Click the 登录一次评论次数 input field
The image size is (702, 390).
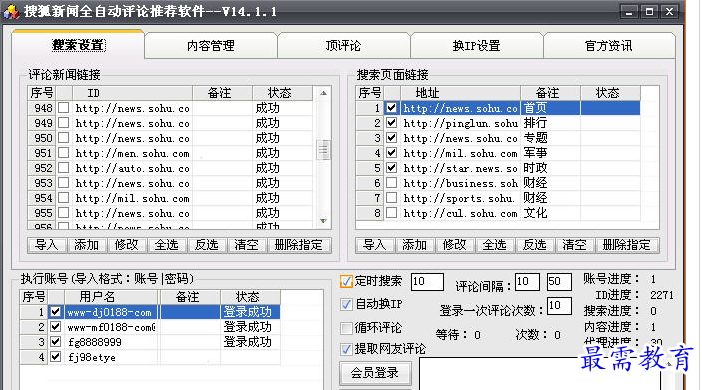pos(559,306)
